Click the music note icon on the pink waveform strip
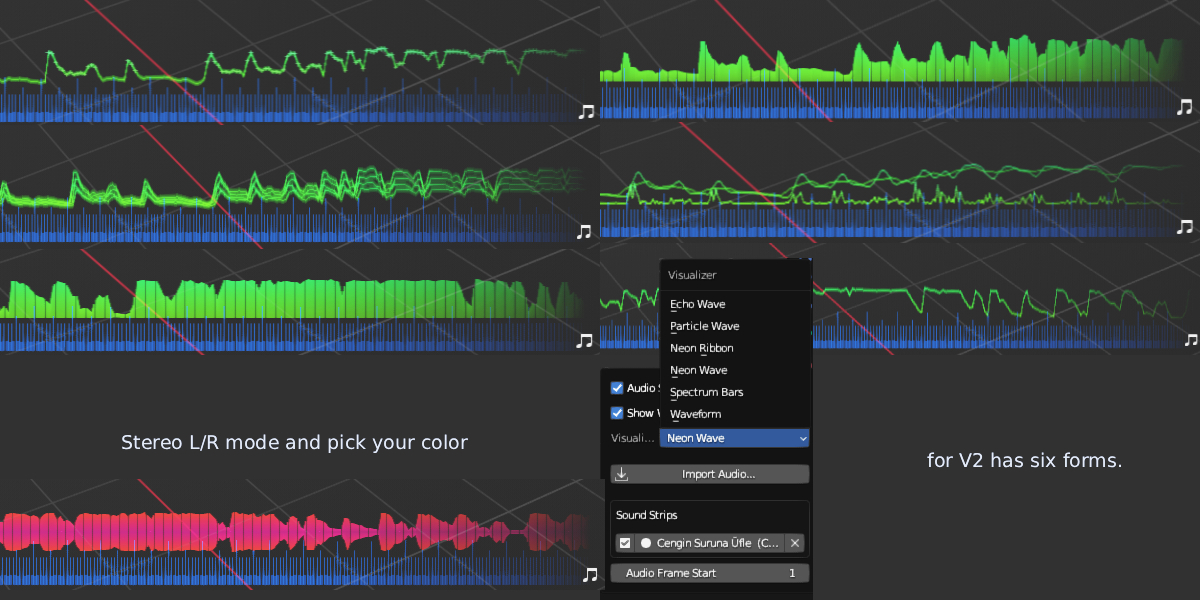1200x600 pixels. [590, 574]
